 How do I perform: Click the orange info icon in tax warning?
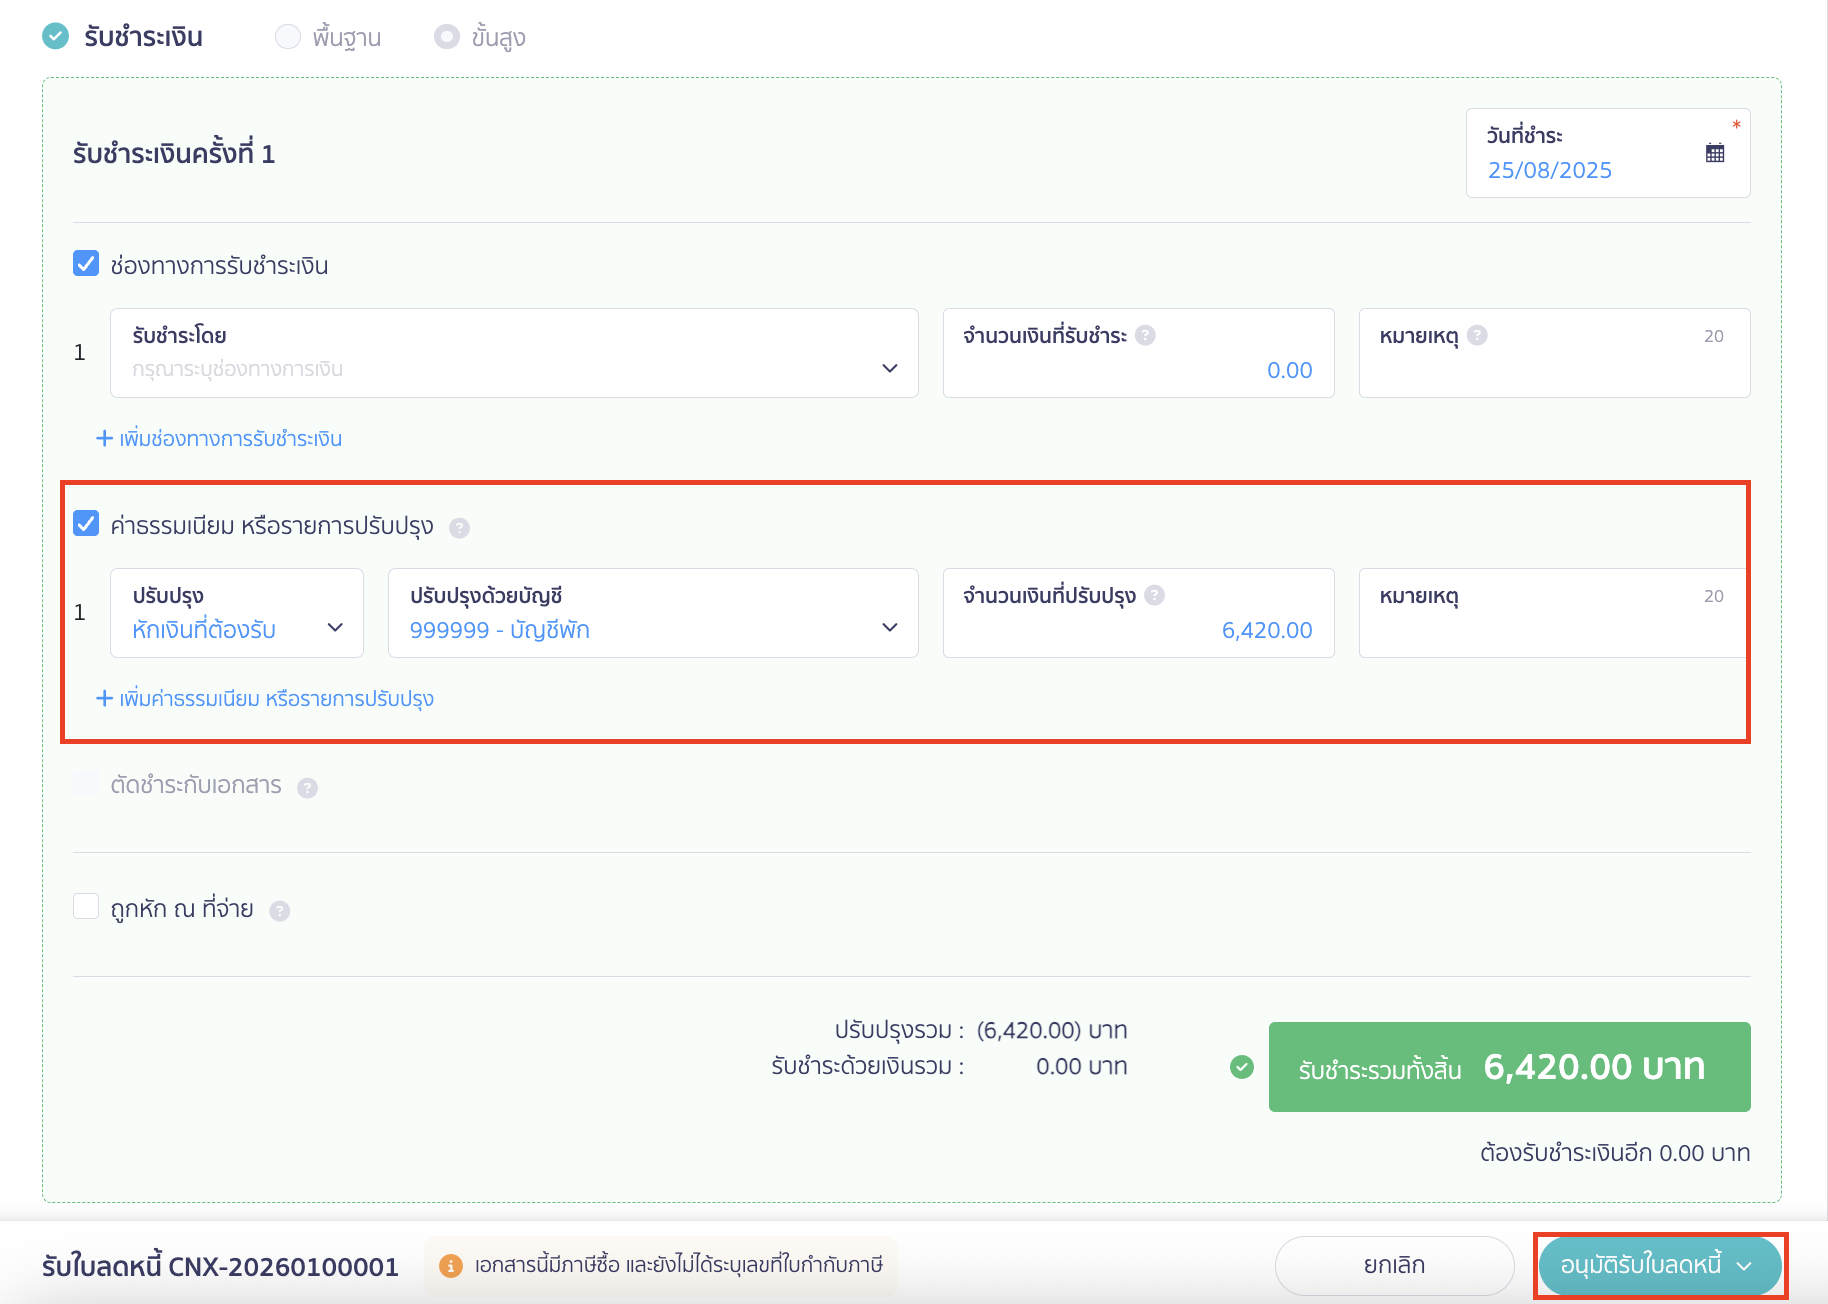pos(451,1266)
